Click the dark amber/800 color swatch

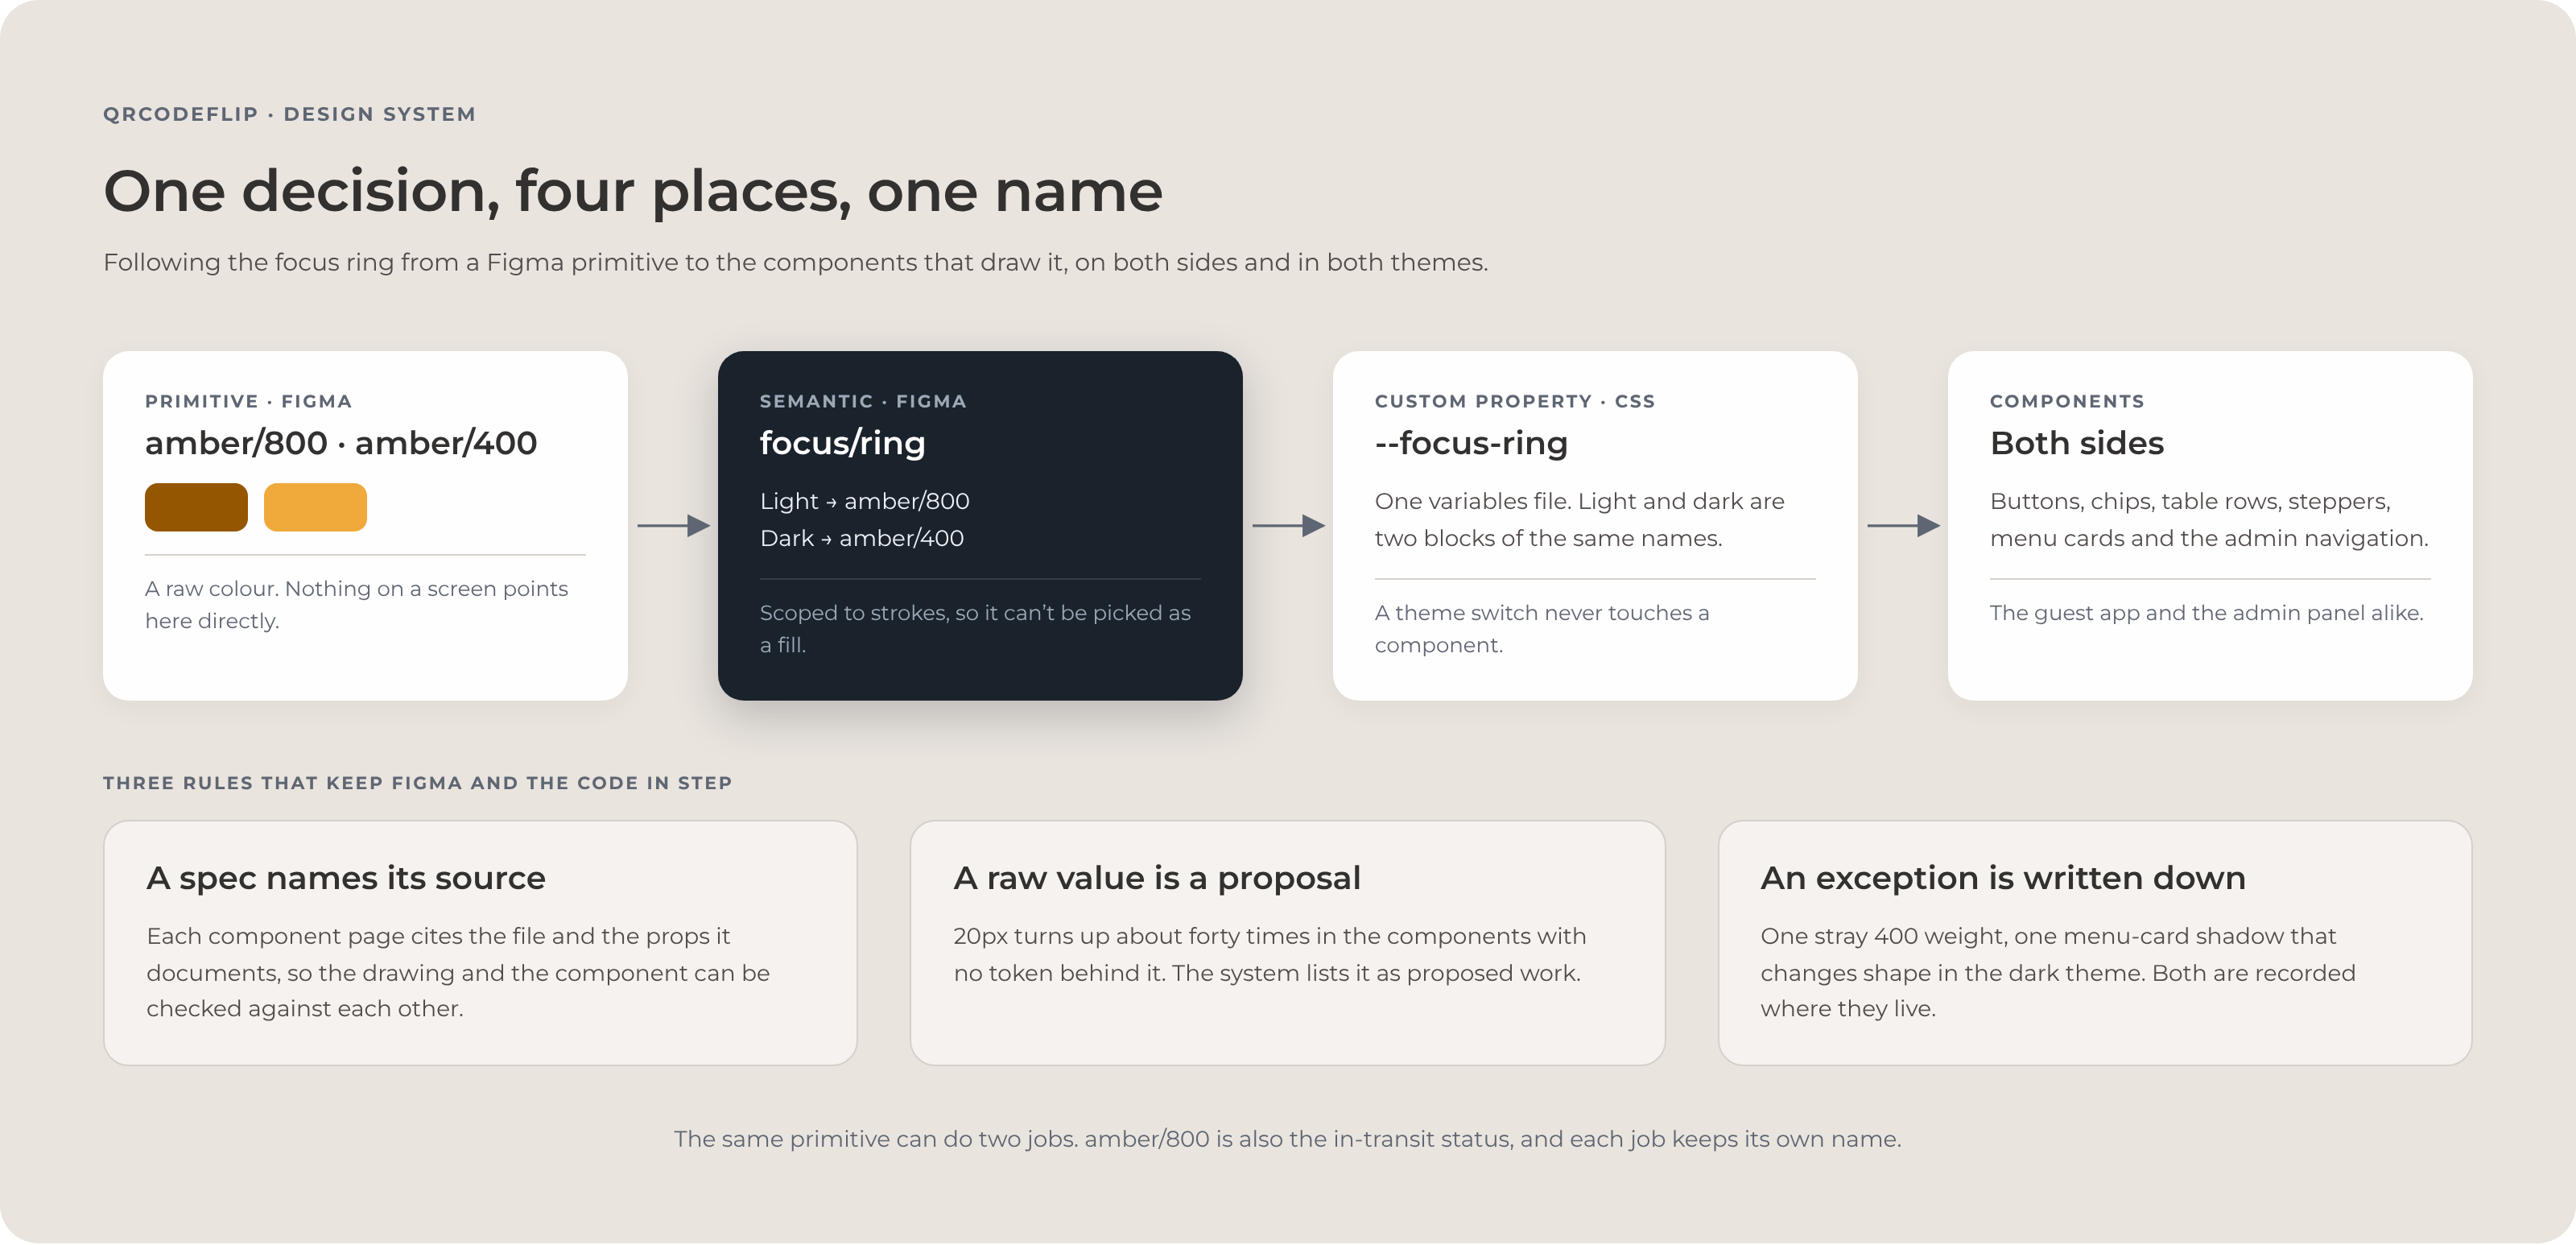coord(196,507)
